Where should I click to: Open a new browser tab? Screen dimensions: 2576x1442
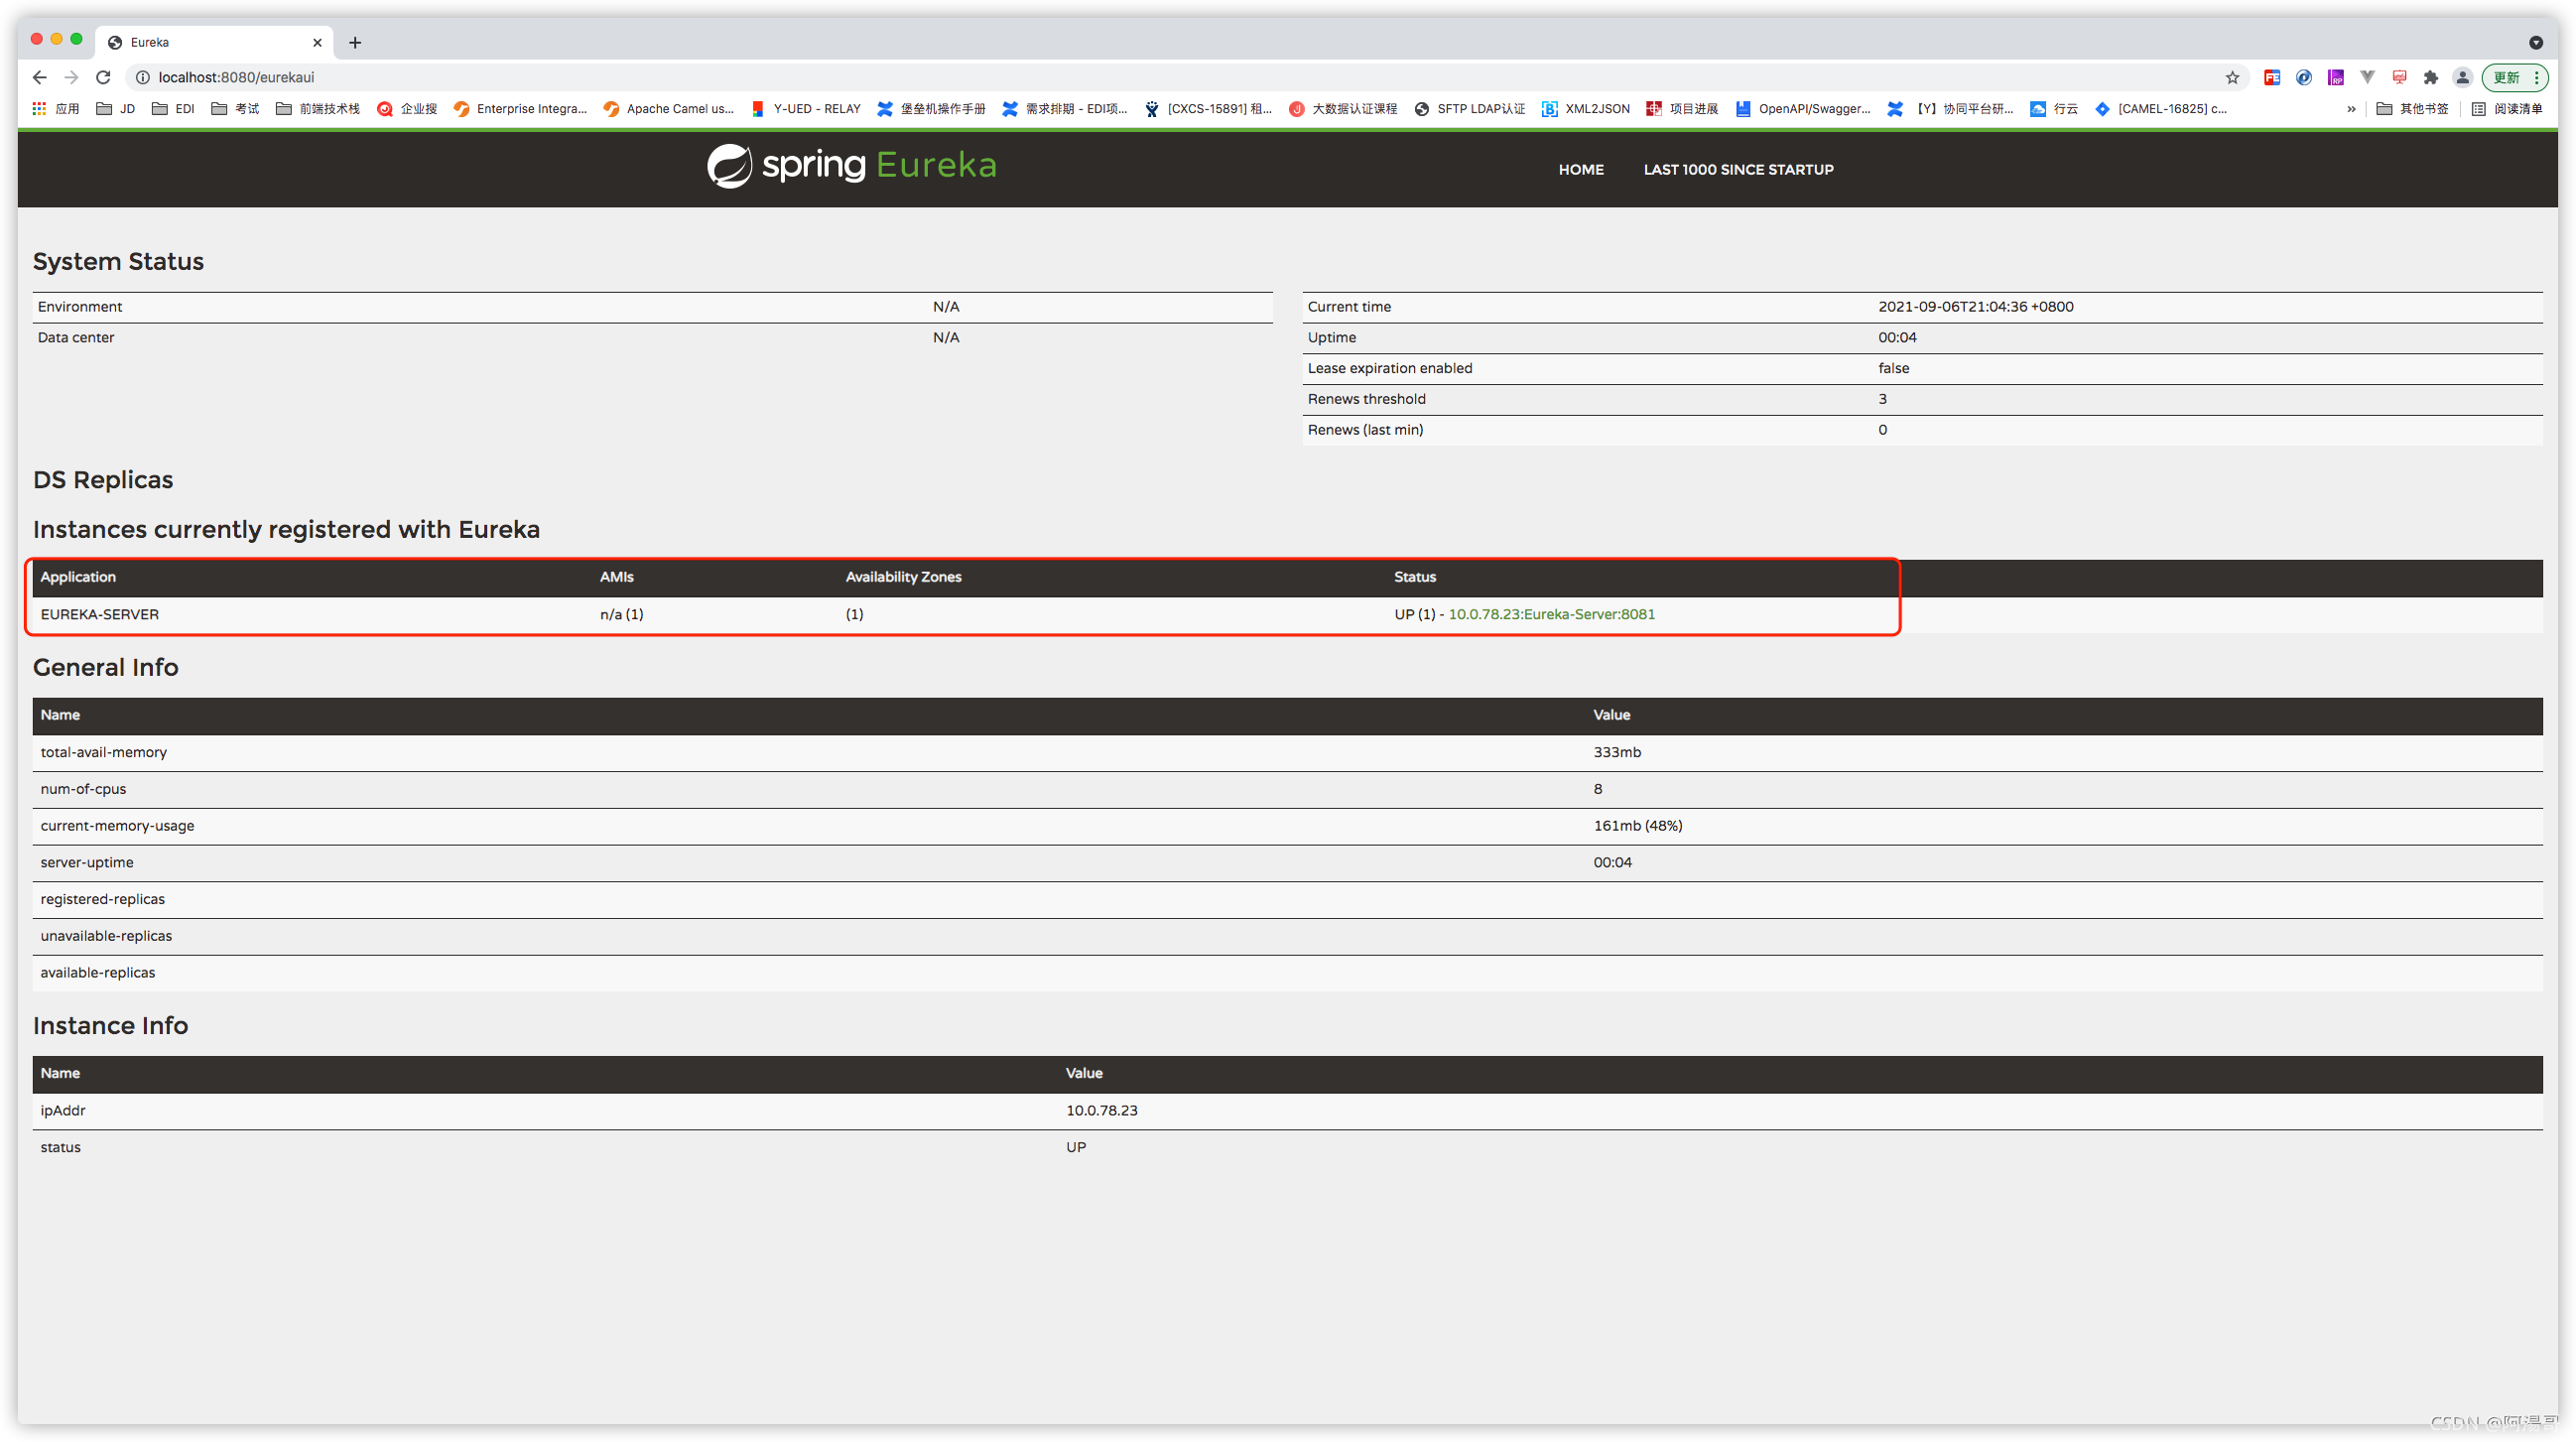(355, 42)
